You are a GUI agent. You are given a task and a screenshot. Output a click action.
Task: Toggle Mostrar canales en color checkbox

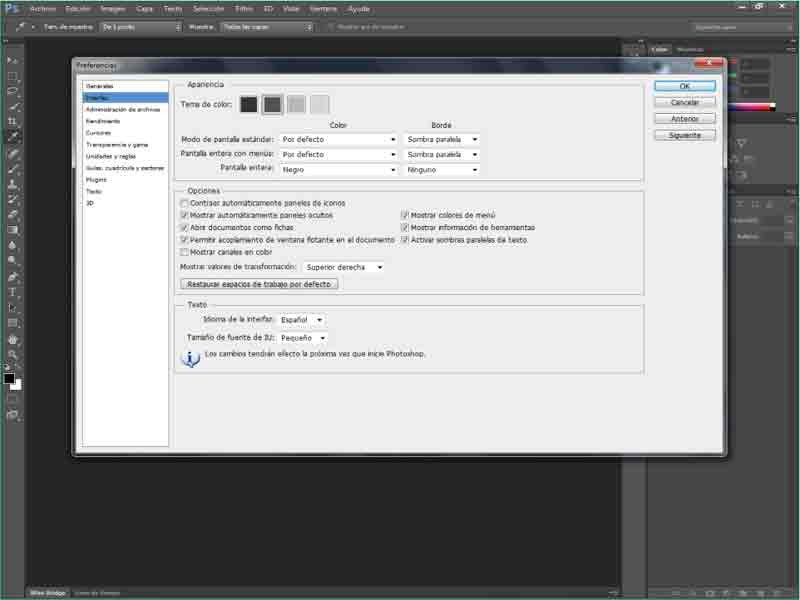coord(184,252)
